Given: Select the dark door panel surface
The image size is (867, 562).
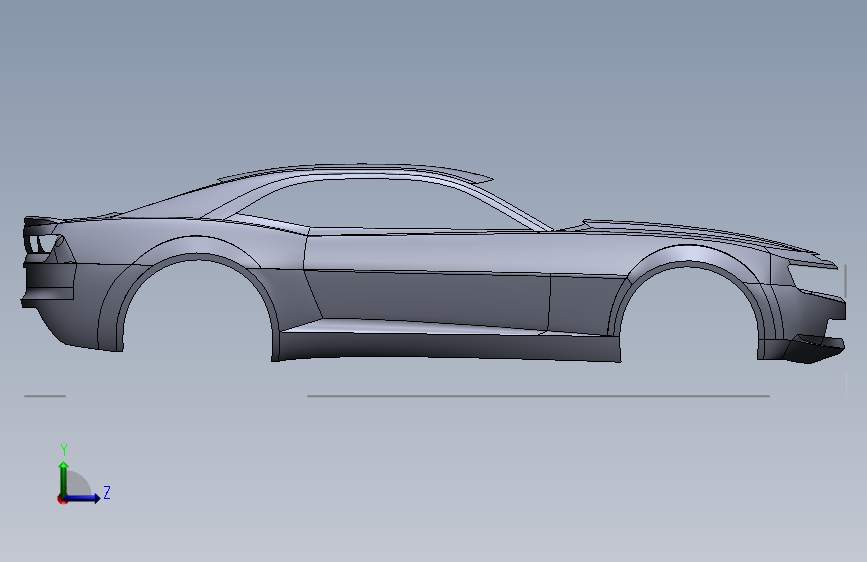Looking at the screenshot, I should [431, 300].
